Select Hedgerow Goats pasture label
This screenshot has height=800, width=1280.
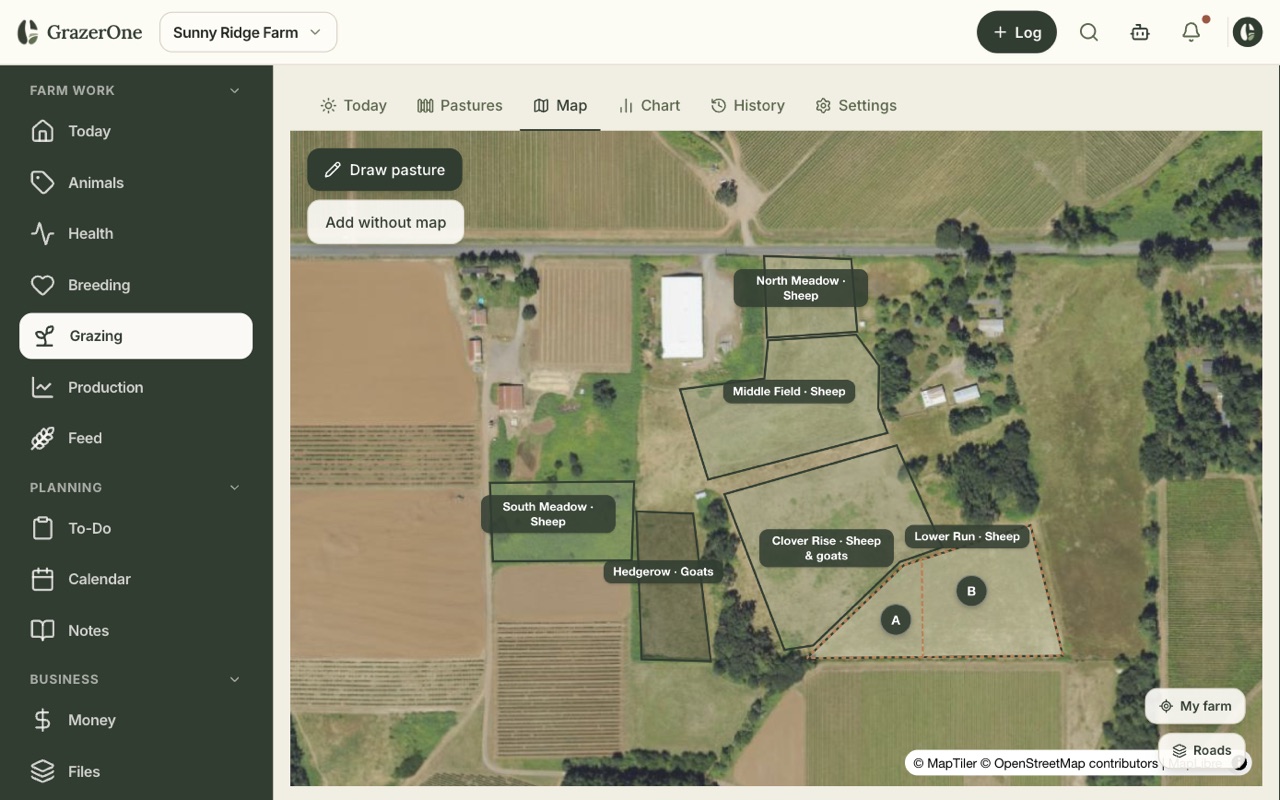pos(663,572)
